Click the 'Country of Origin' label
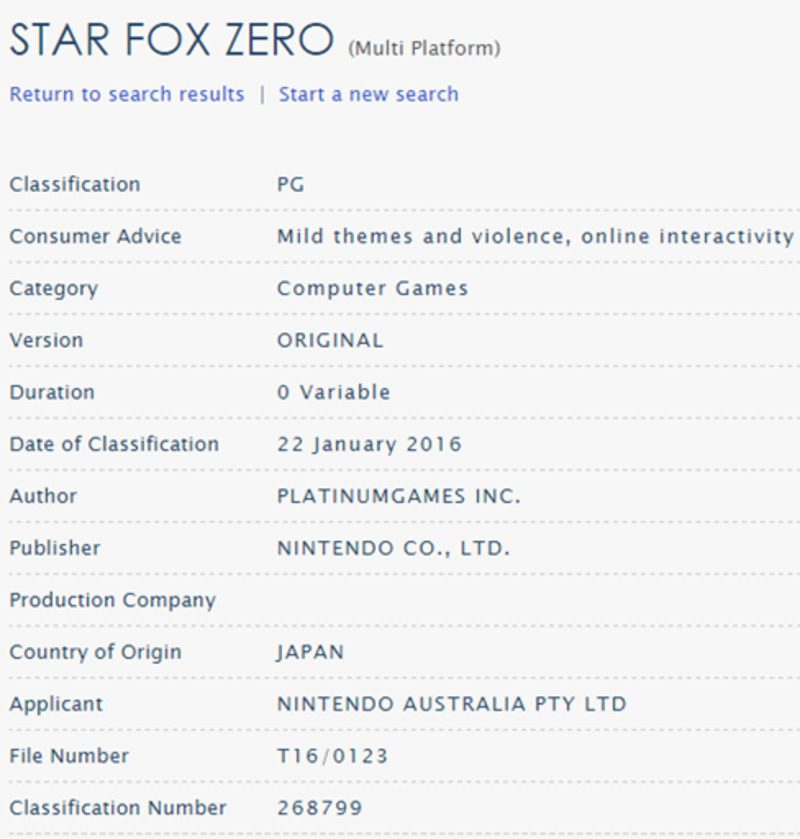 point(95,652)
